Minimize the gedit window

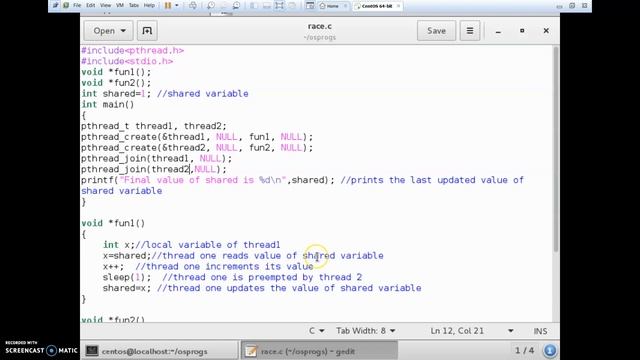pos(498,31)
